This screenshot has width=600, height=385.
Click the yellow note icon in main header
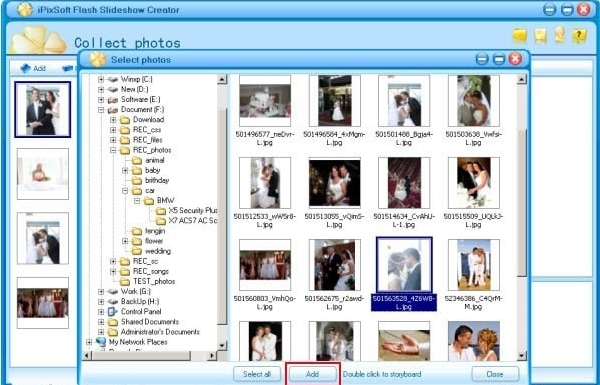[540, 36]
